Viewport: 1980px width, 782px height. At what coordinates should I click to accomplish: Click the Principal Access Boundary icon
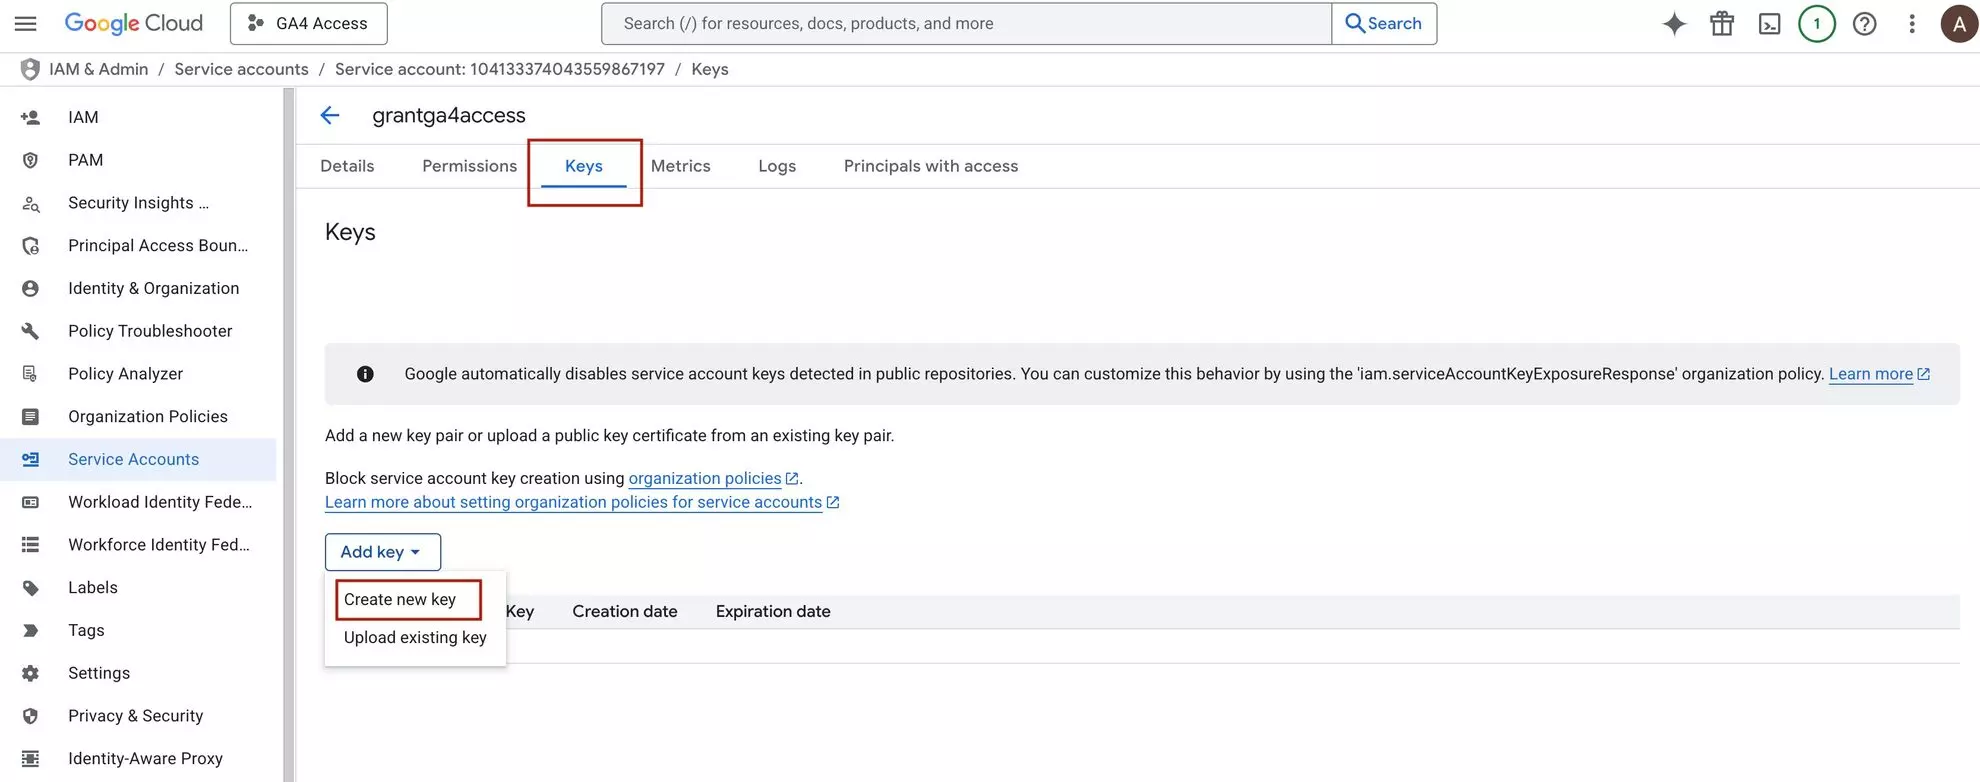[x=30, y=246]
